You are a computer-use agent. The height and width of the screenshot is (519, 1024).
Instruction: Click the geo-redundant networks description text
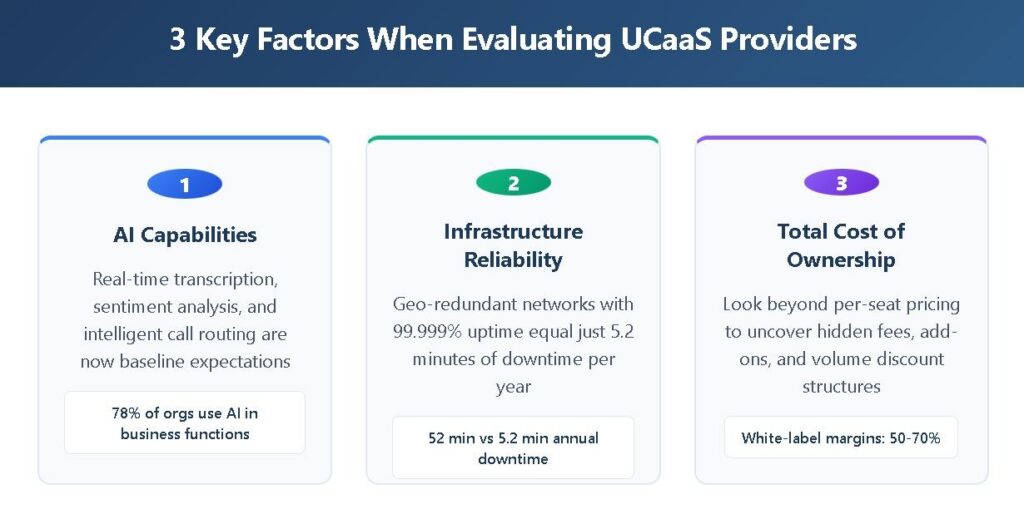513,344
